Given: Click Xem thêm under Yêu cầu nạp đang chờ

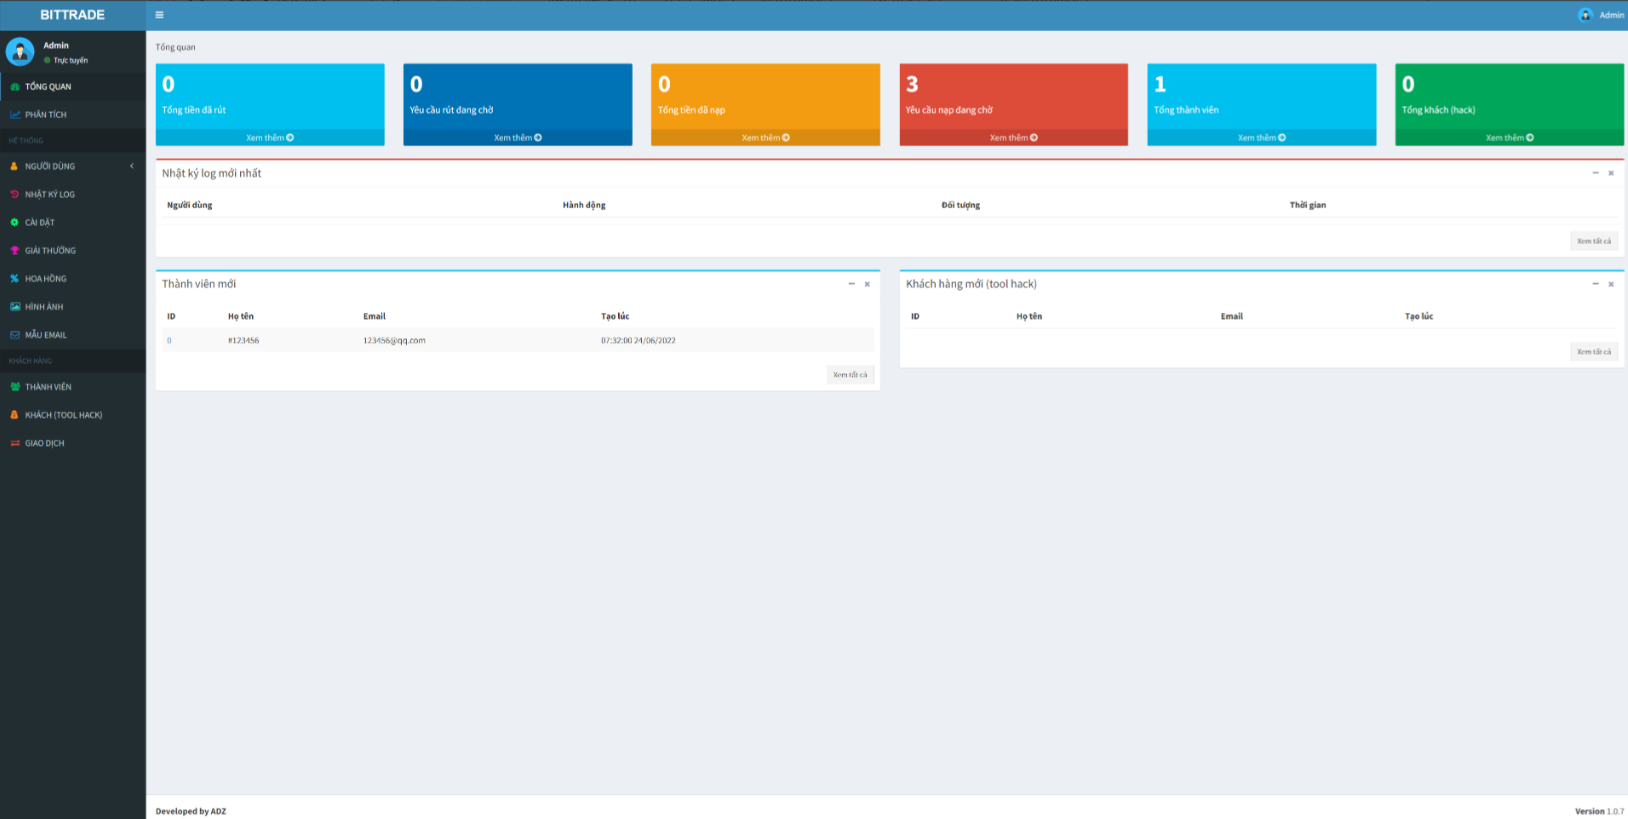Looking at the screenshot, I should click(x=1013, y=138).
